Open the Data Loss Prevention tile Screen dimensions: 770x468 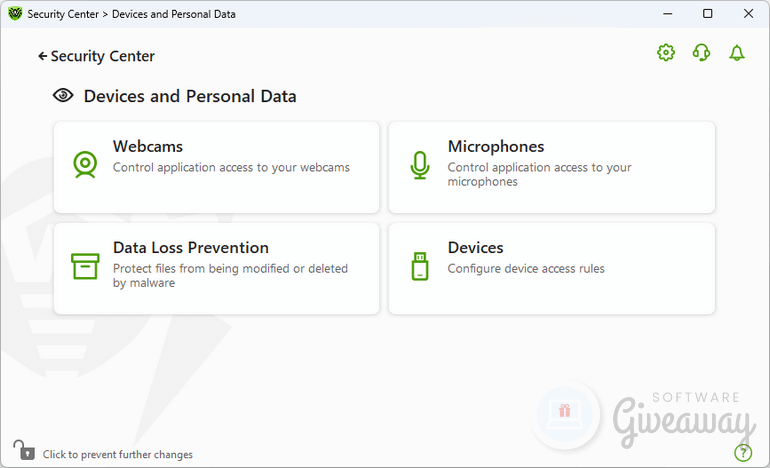point(217,269)
